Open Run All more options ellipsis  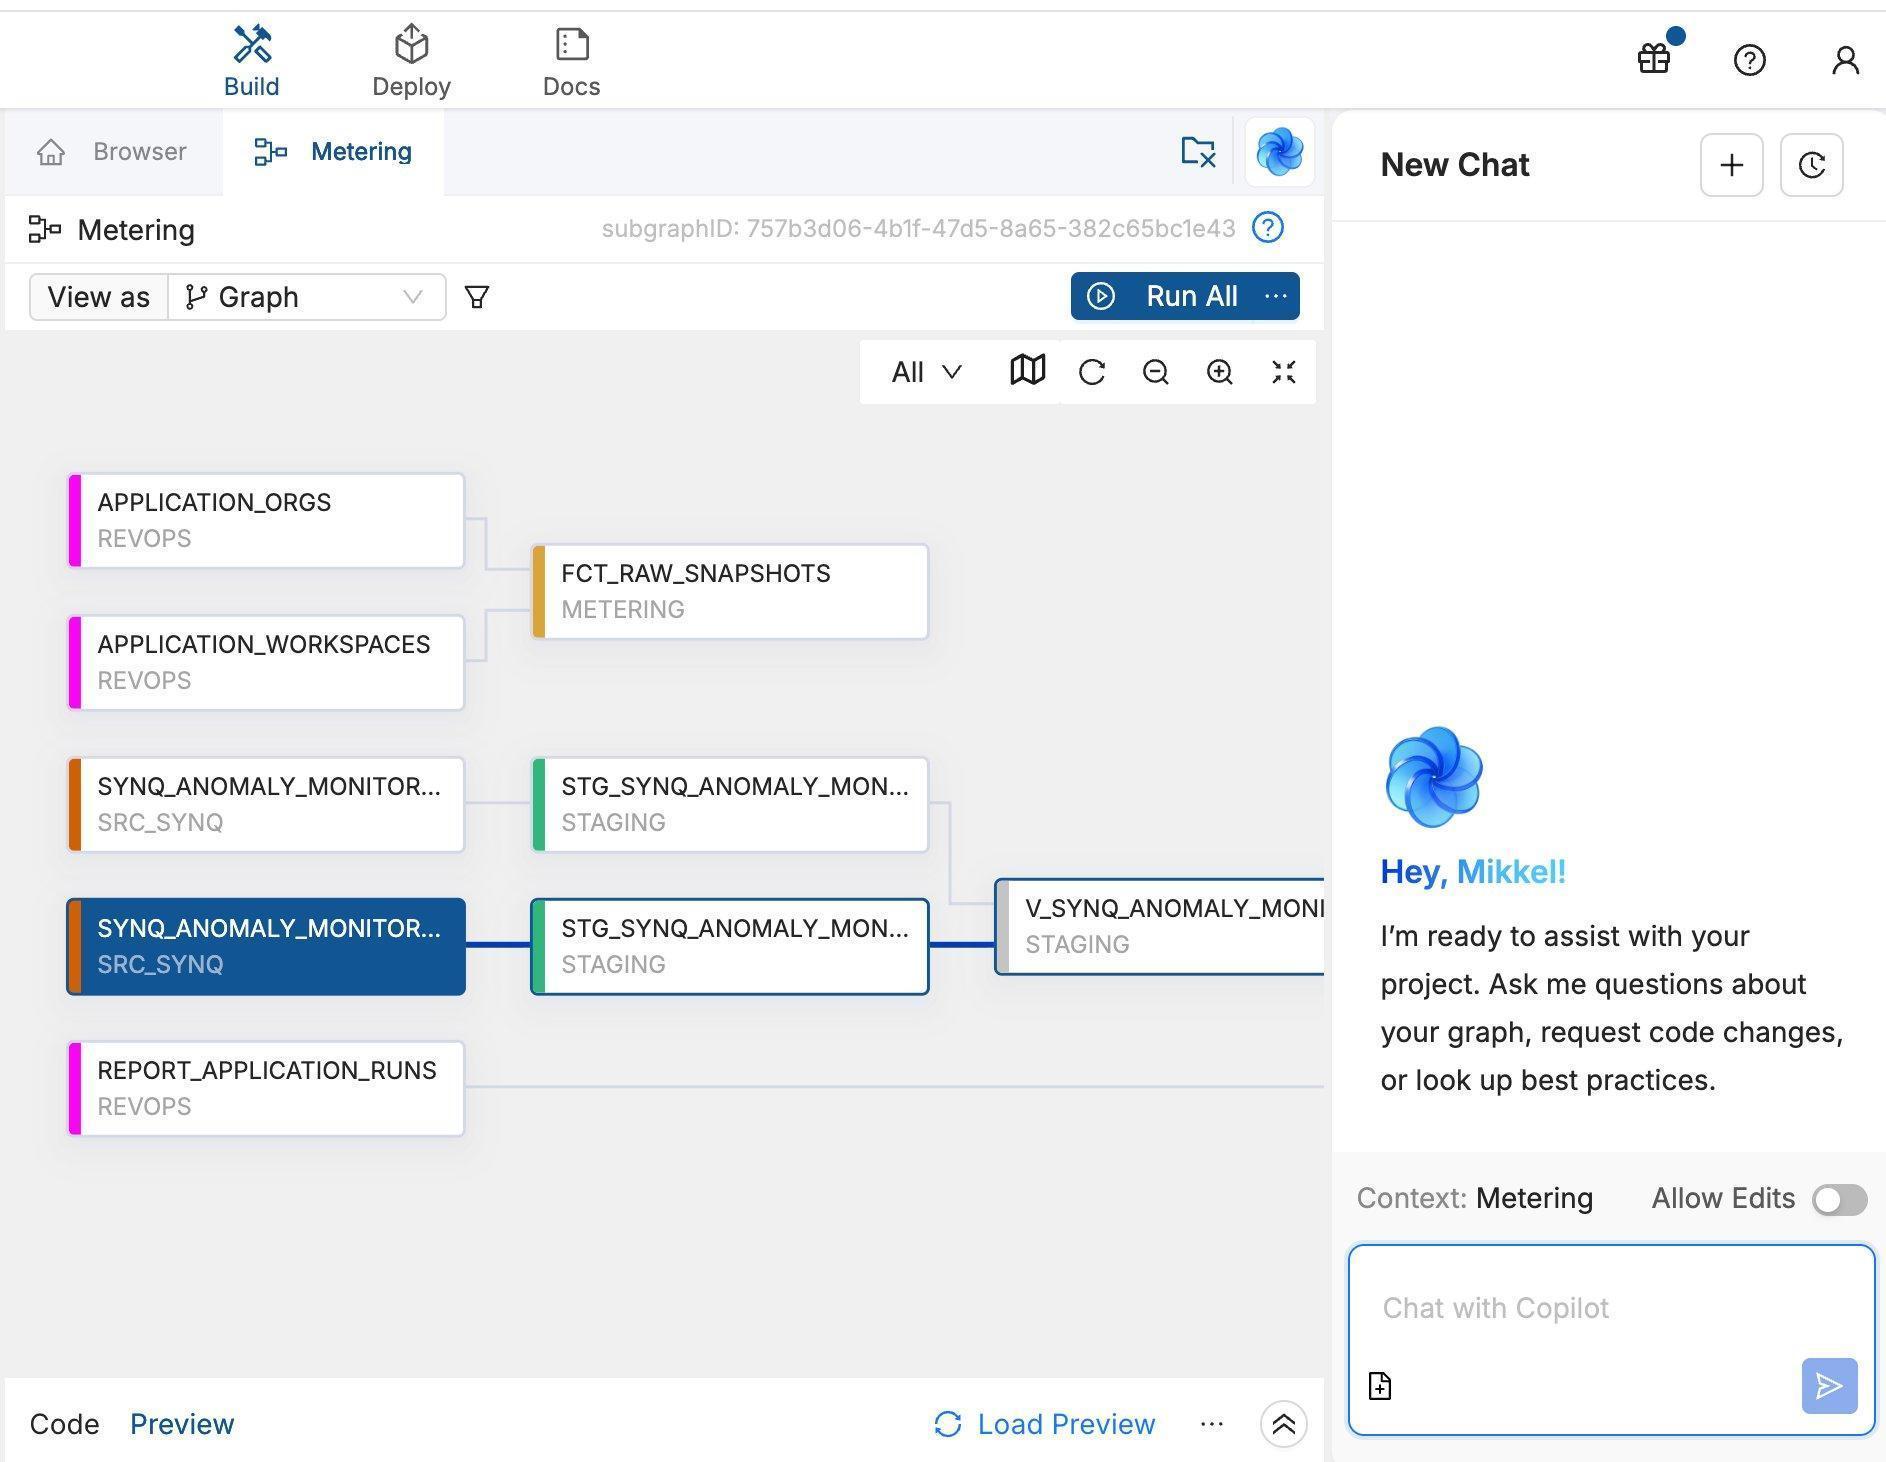(x=1276, y=296)
